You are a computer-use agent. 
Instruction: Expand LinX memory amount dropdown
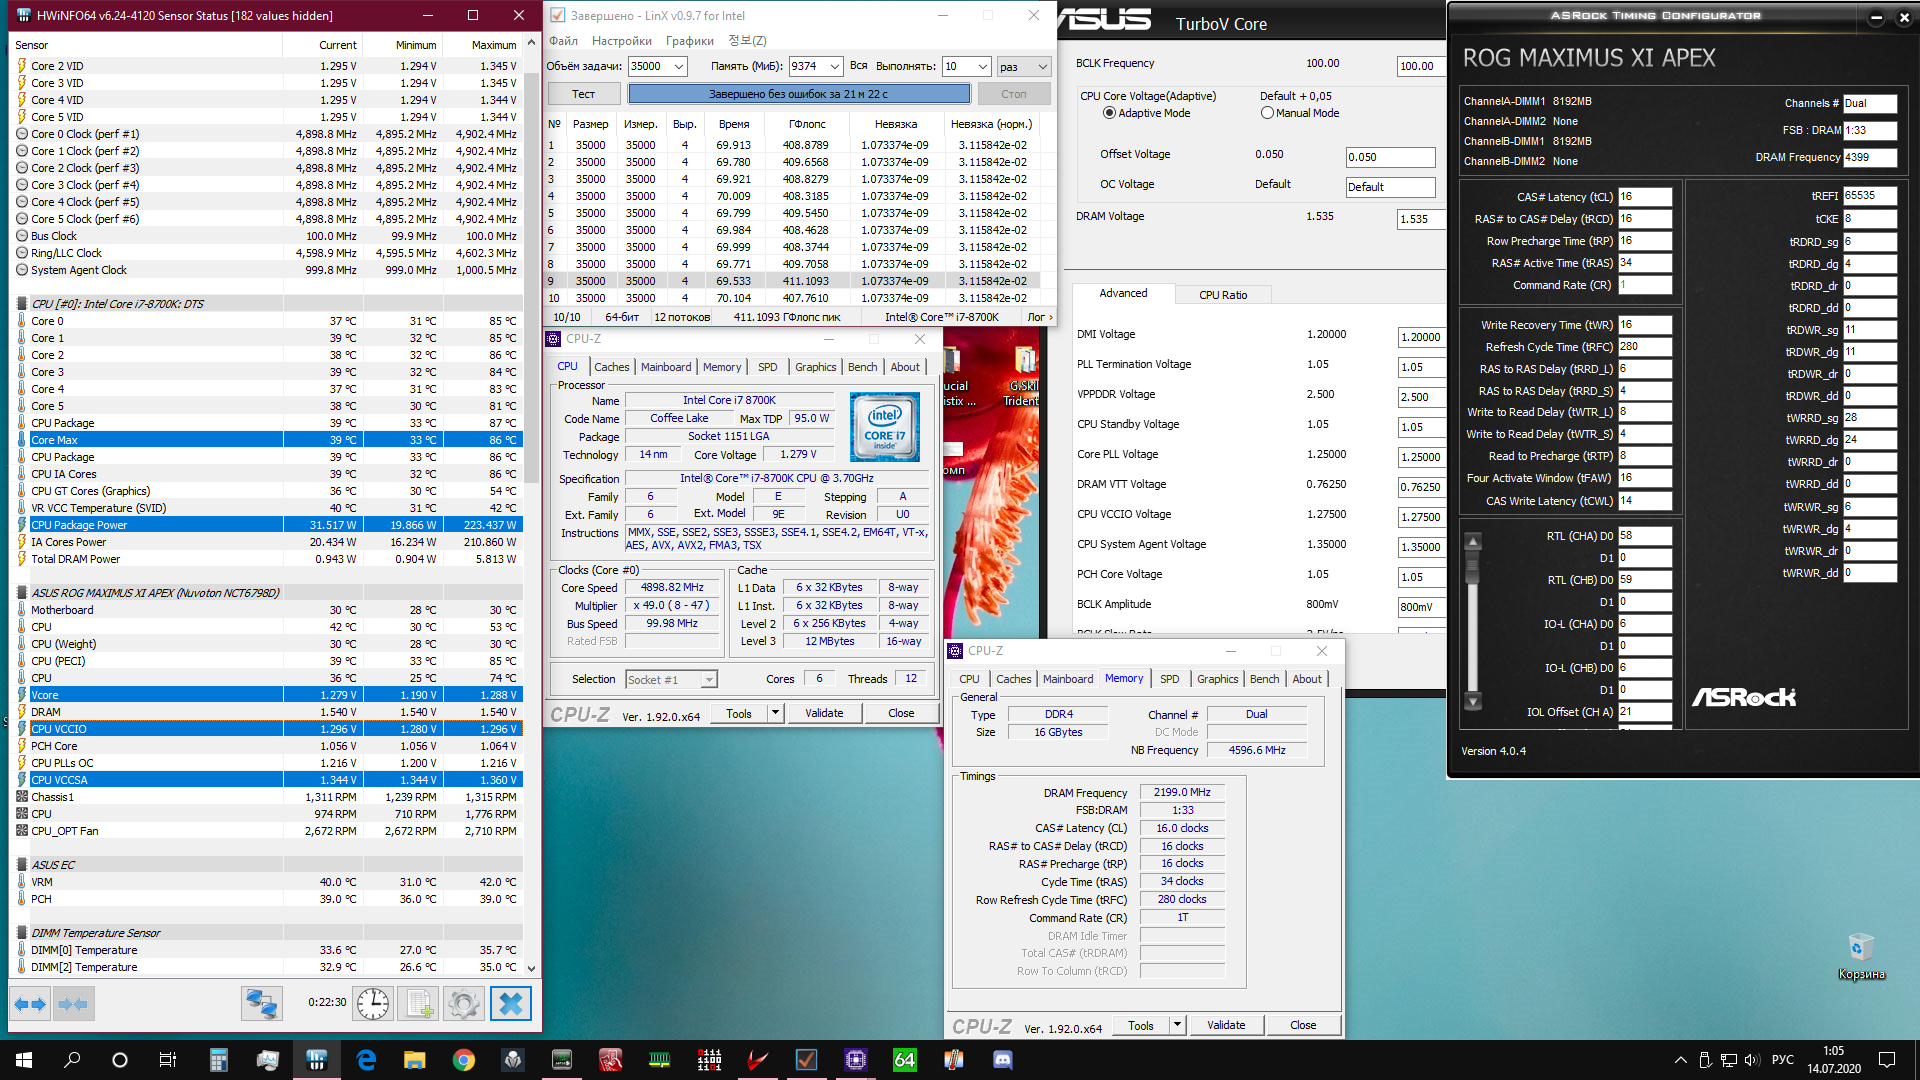(834, 66)
